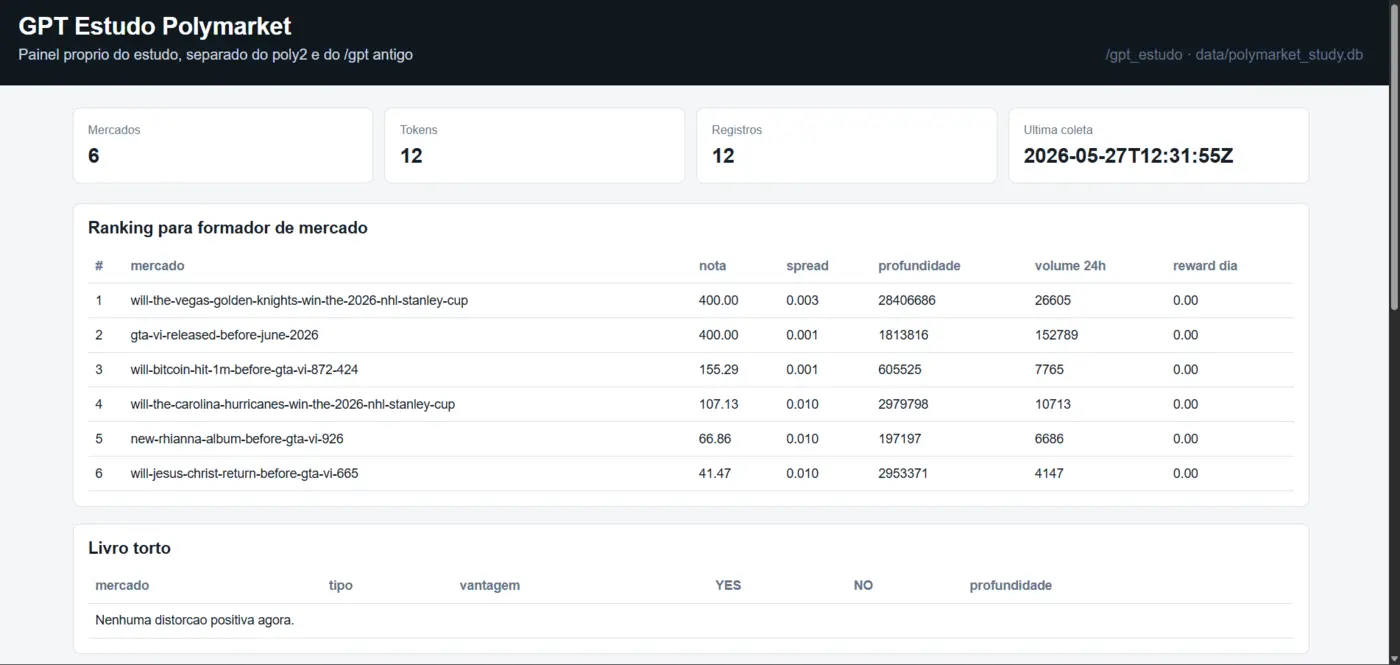Click the nota column header
The image size is (1400, 665).
pyautogui.click(x=712, y=266)
